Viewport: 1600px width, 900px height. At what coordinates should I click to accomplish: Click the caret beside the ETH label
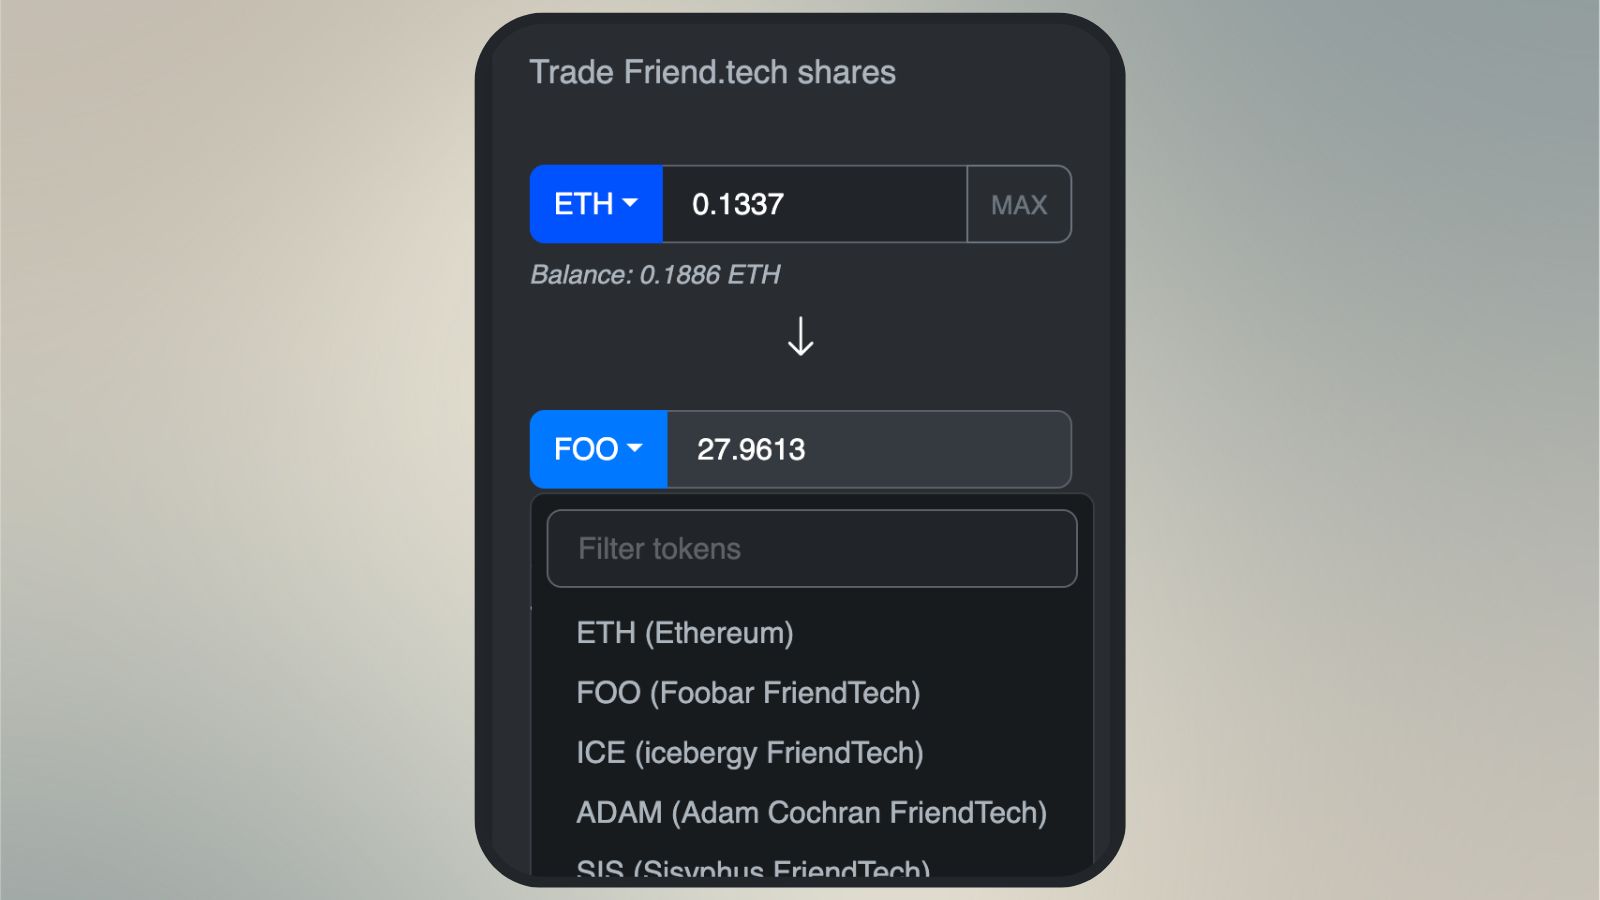click(630, 203)
